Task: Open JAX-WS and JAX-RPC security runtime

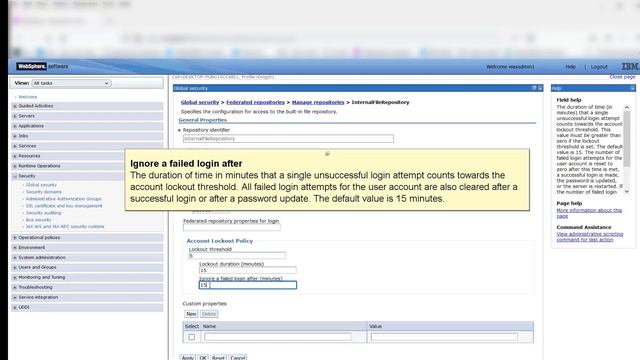Action: coord(65,227)
